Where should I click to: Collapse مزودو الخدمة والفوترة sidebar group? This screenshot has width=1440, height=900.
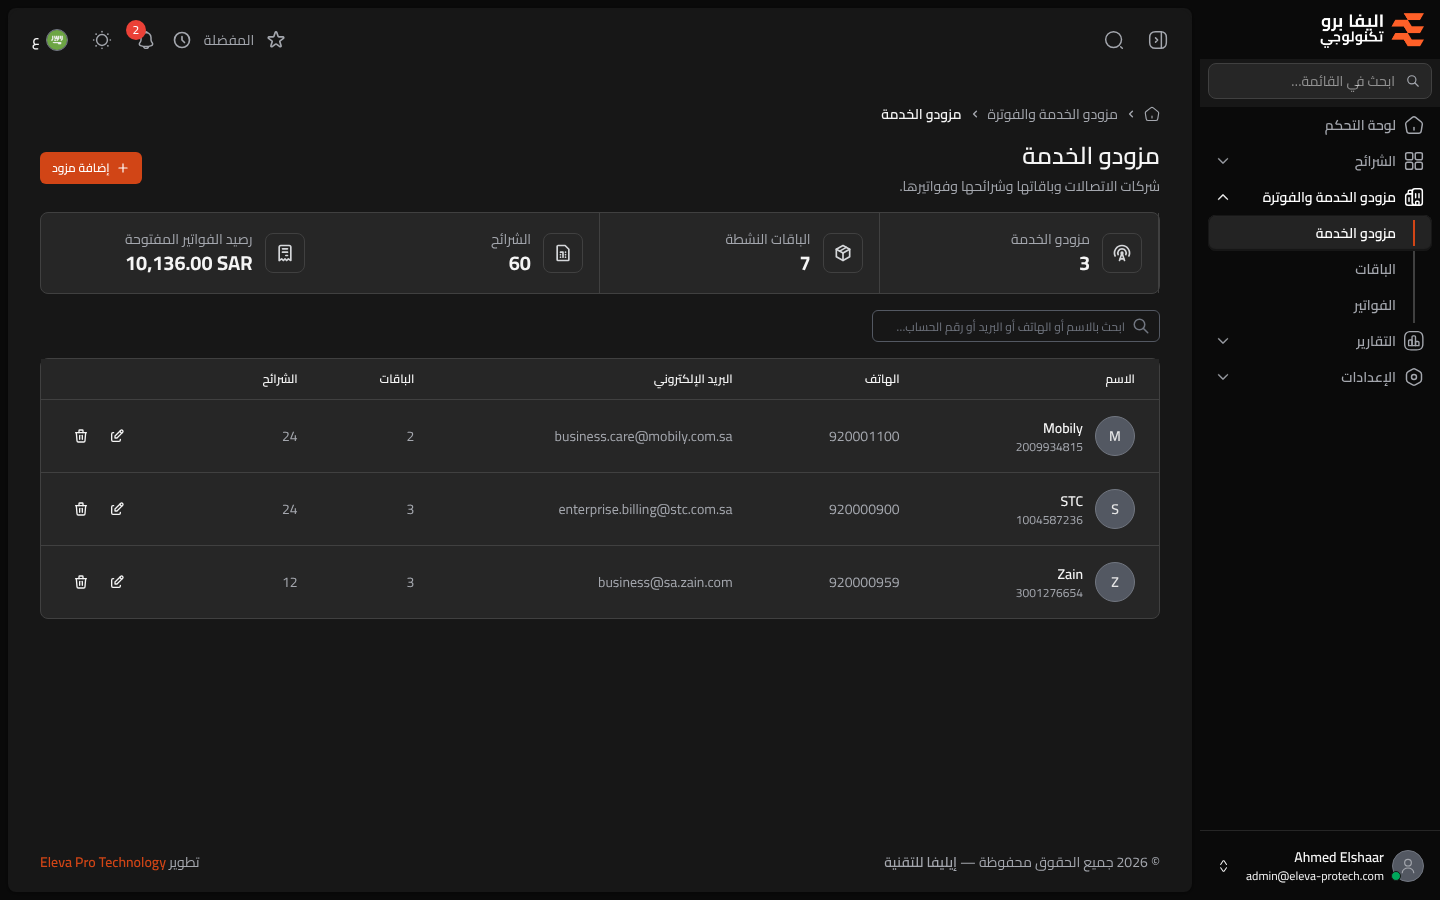coord(1320,197)
